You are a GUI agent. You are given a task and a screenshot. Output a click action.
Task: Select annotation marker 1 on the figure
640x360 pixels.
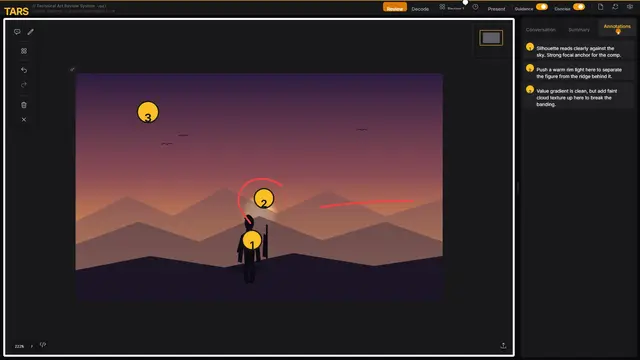(252, 240)
